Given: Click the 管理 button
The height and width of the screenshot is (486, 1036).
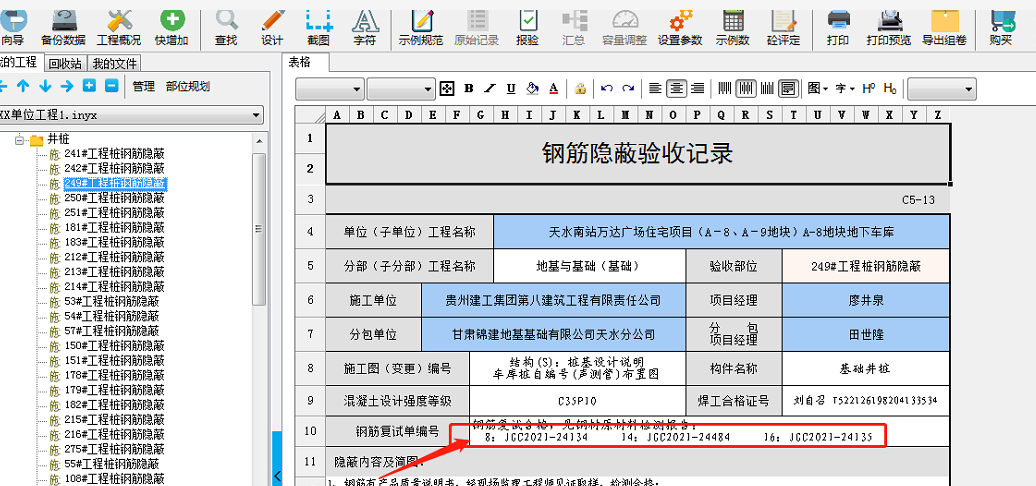Looking at the screenshot, I should (144, 87).
